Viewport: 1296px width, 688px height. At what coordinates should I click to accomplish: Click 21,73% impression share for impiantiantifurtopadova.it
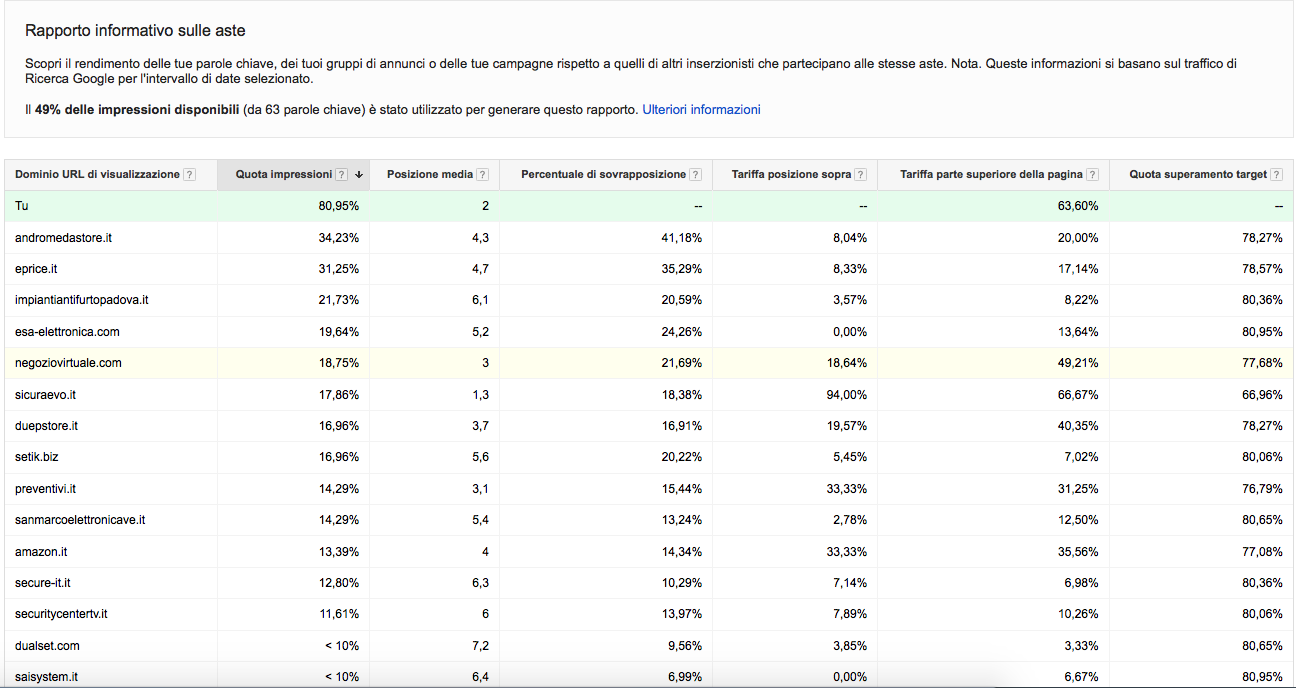point(338,300)
